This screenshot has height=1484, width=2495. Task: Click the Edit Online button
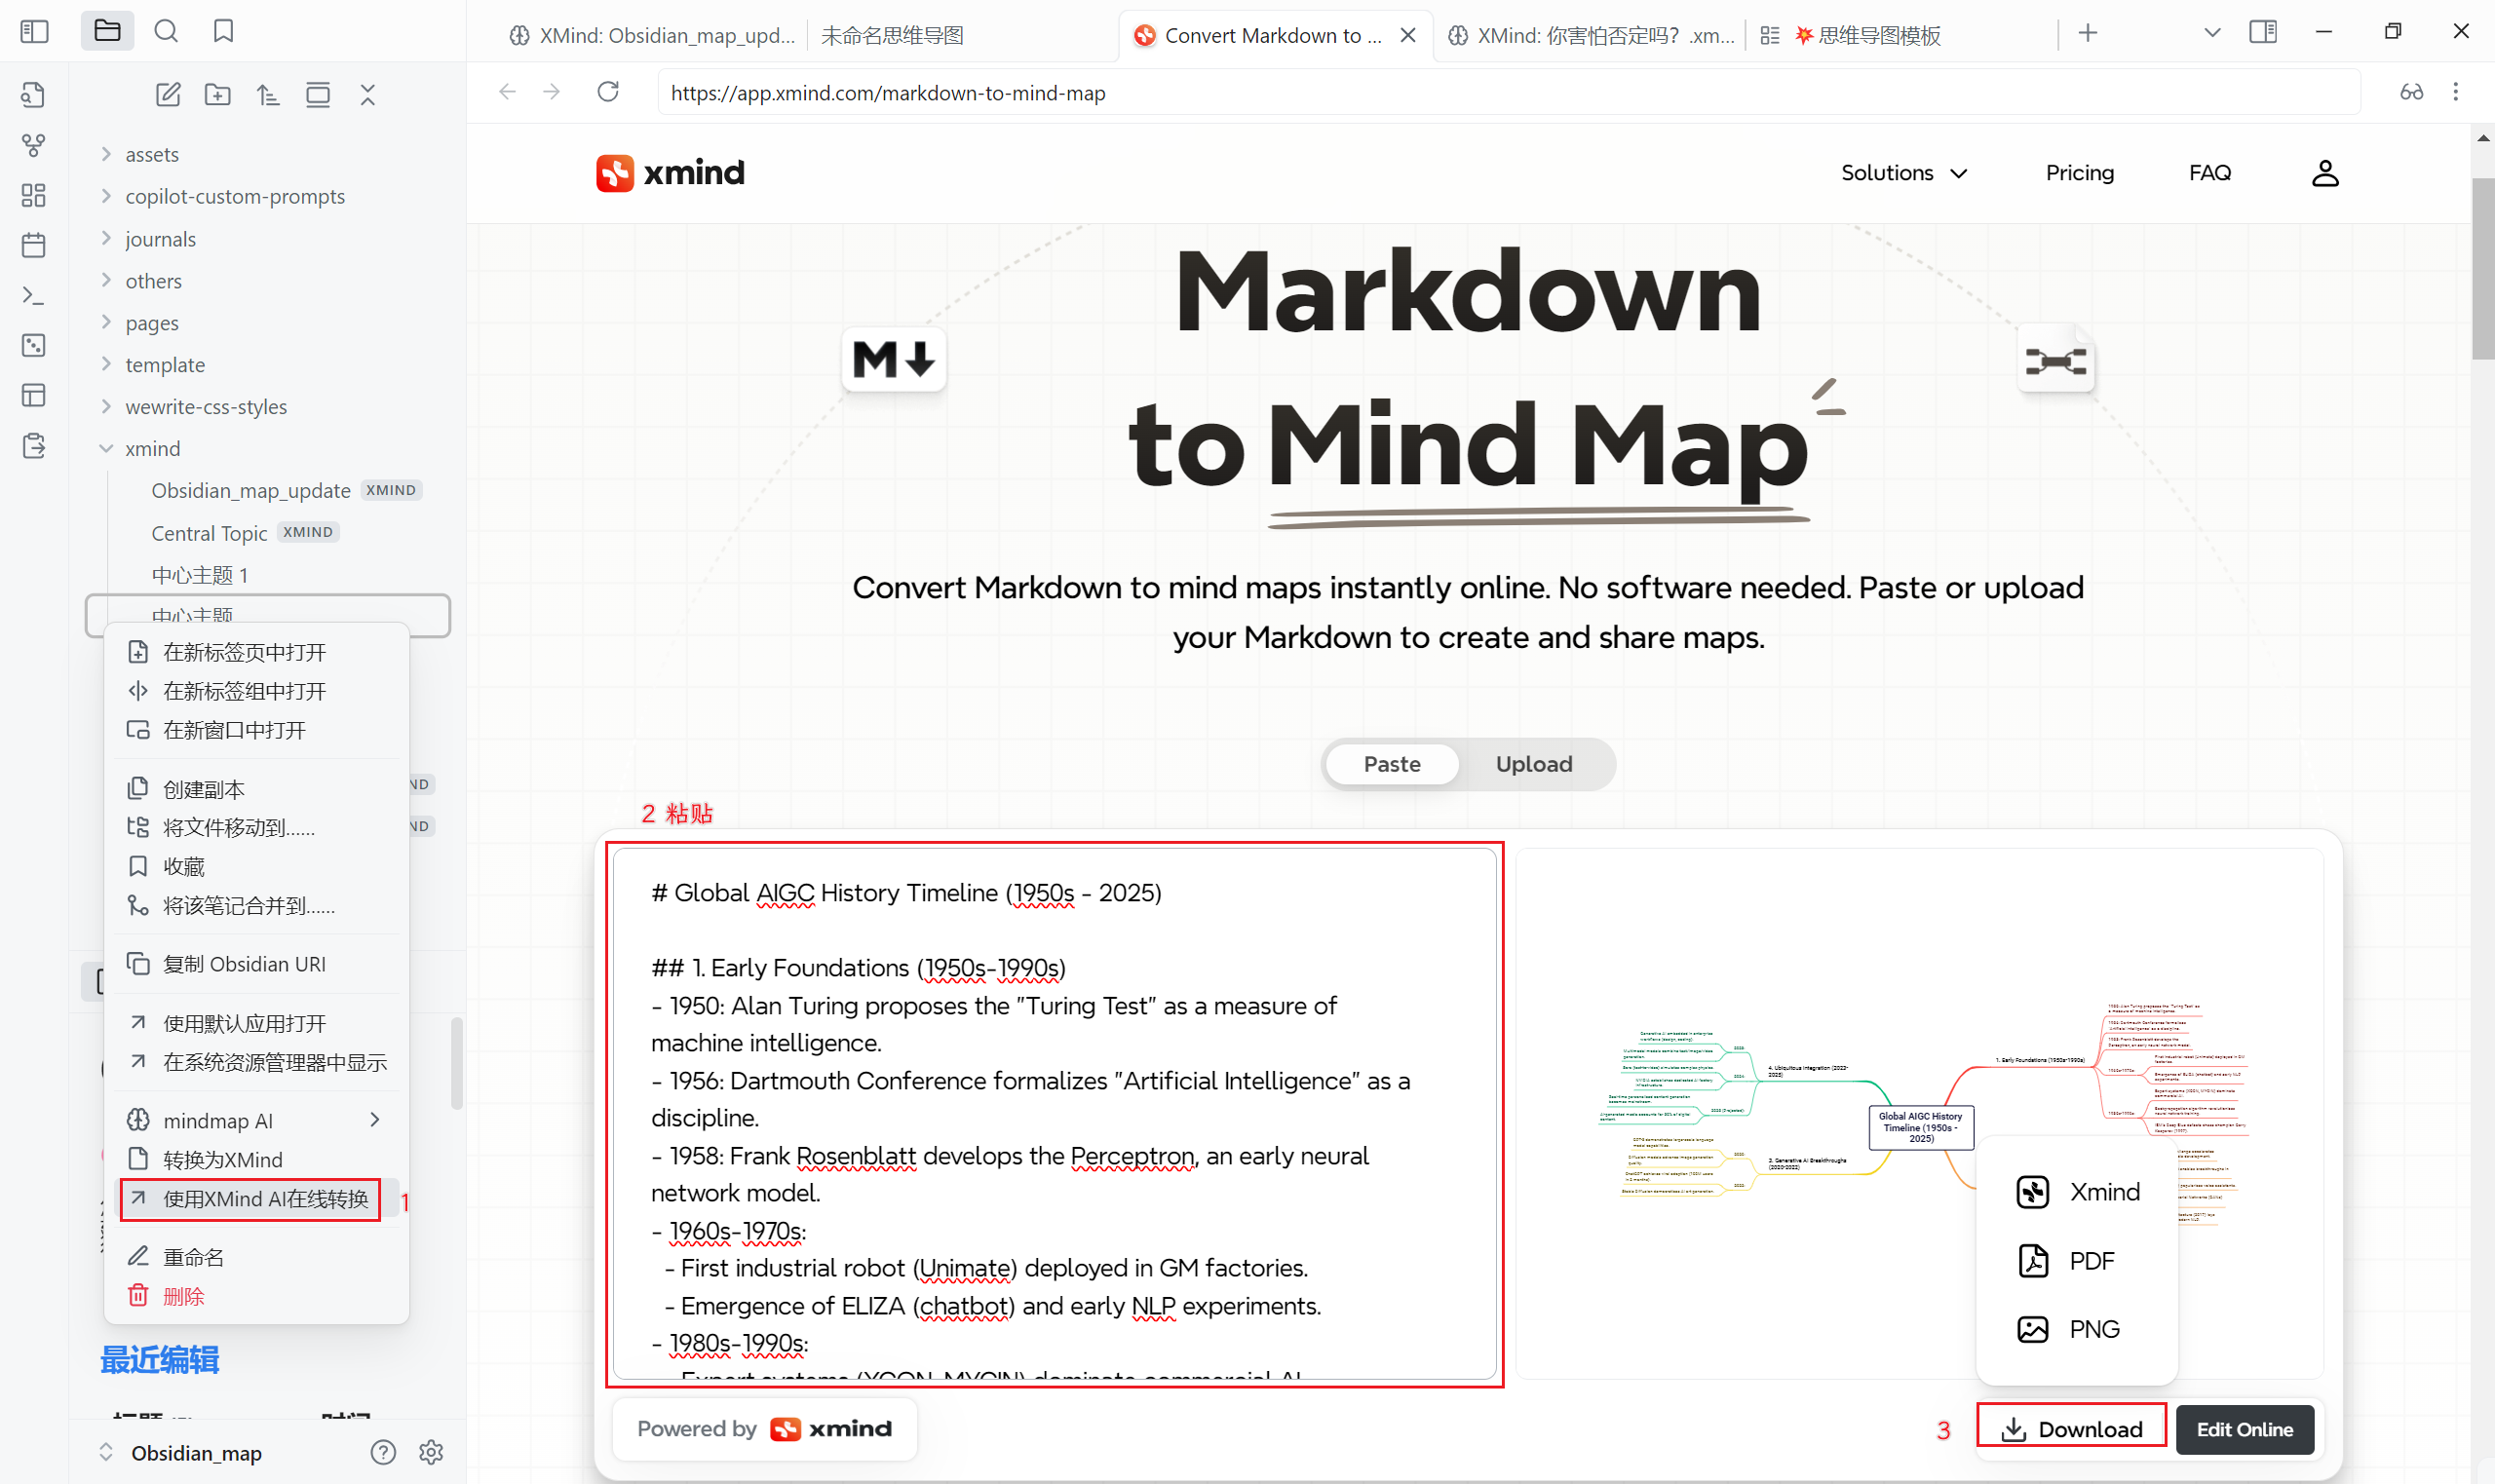2244,1429
